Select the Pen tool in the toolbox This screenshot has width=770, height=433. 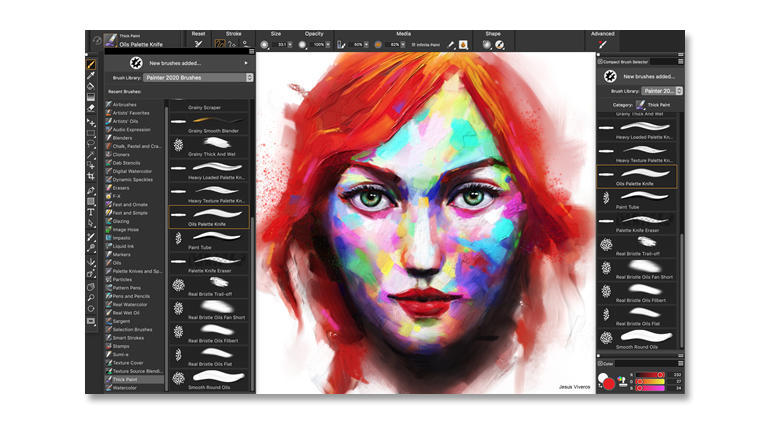[x=91, y=190]
